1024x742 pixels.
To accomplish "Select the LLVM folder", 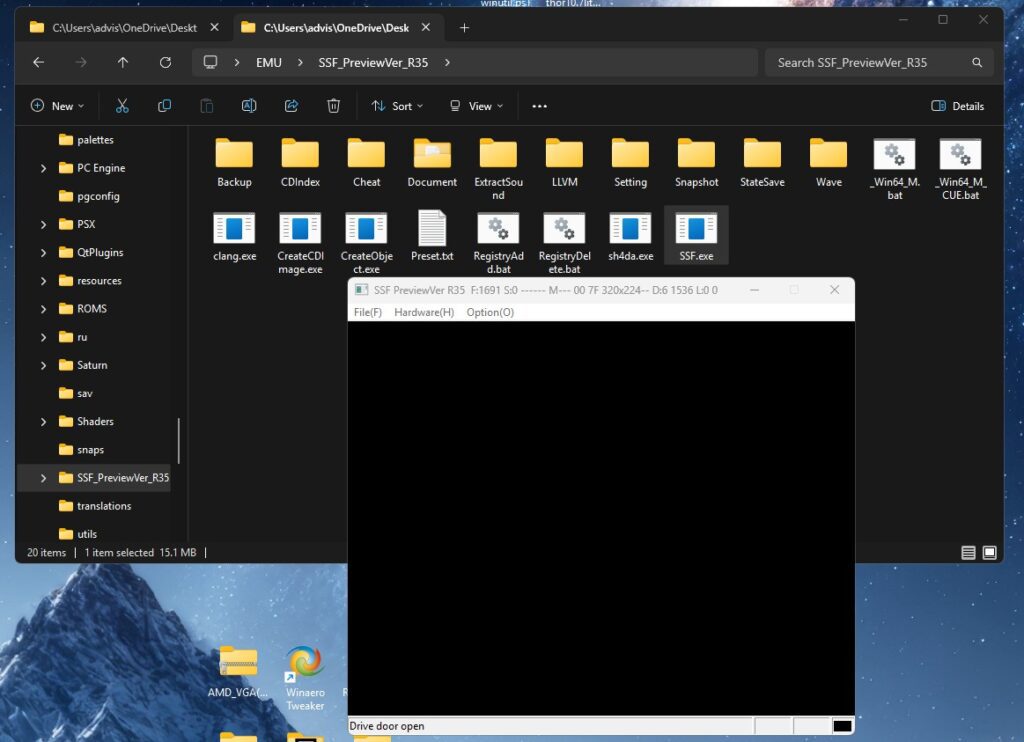I will [x=564, y=162].
